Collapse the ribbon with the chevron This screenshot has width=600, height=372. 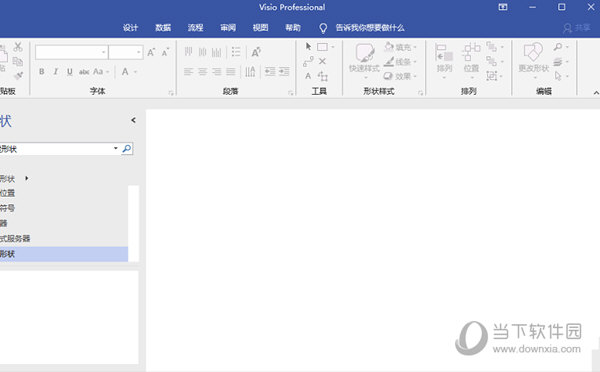595,93
